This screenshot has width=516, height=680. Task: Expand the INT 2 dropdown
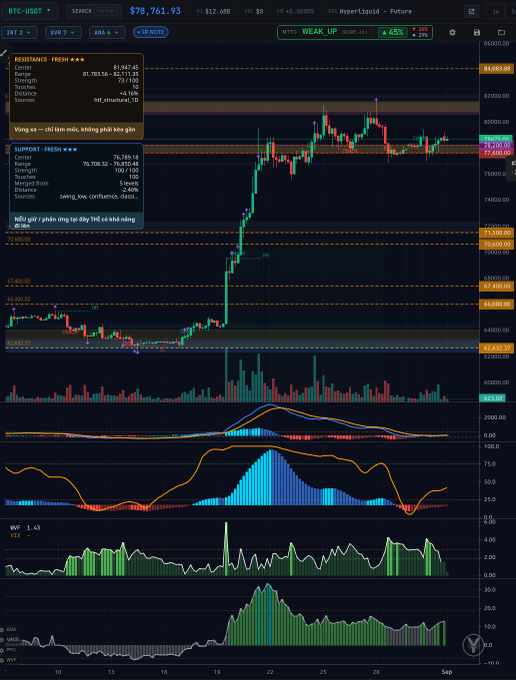tap(19, 33)
